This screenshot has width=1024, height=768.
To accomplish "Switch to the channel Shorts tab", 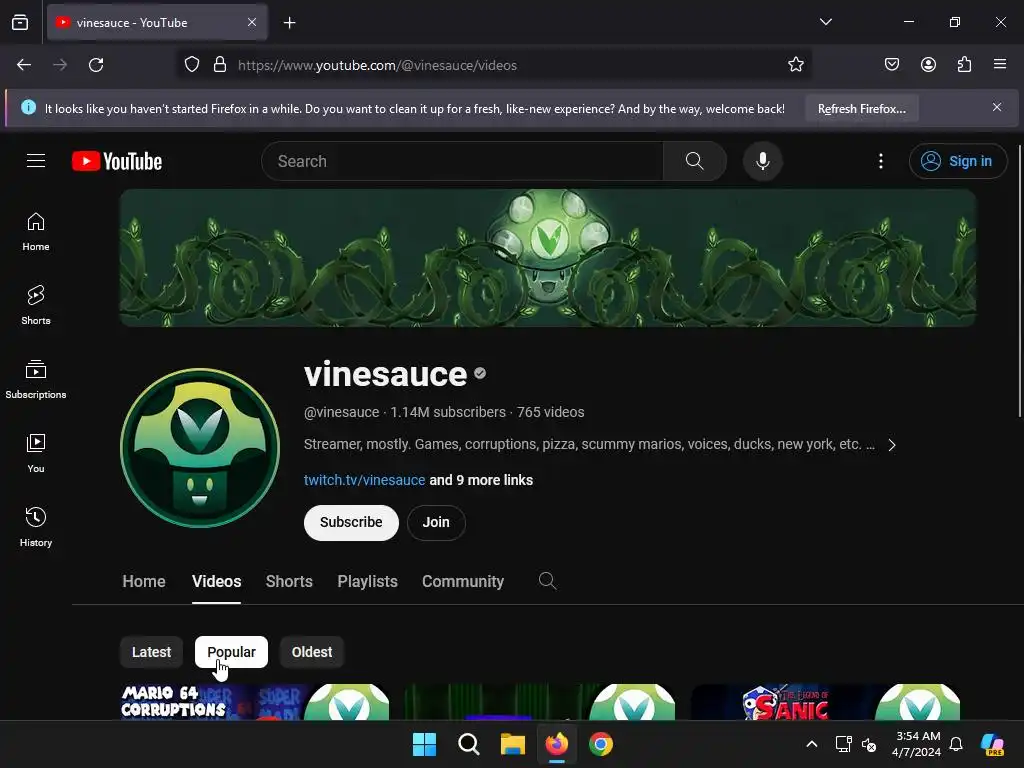I will pos(289,581).
